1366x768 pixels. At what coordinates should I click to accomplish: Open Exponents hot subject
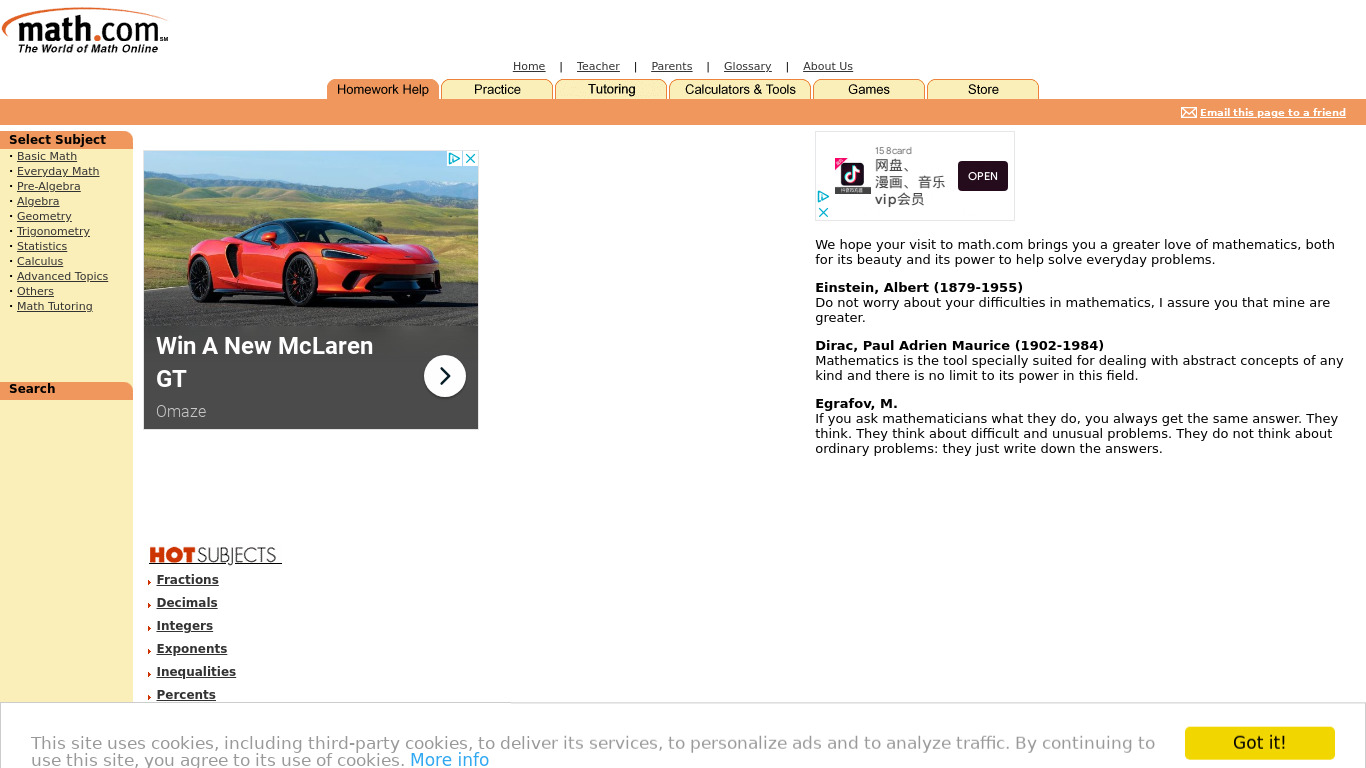click(192, 649)
